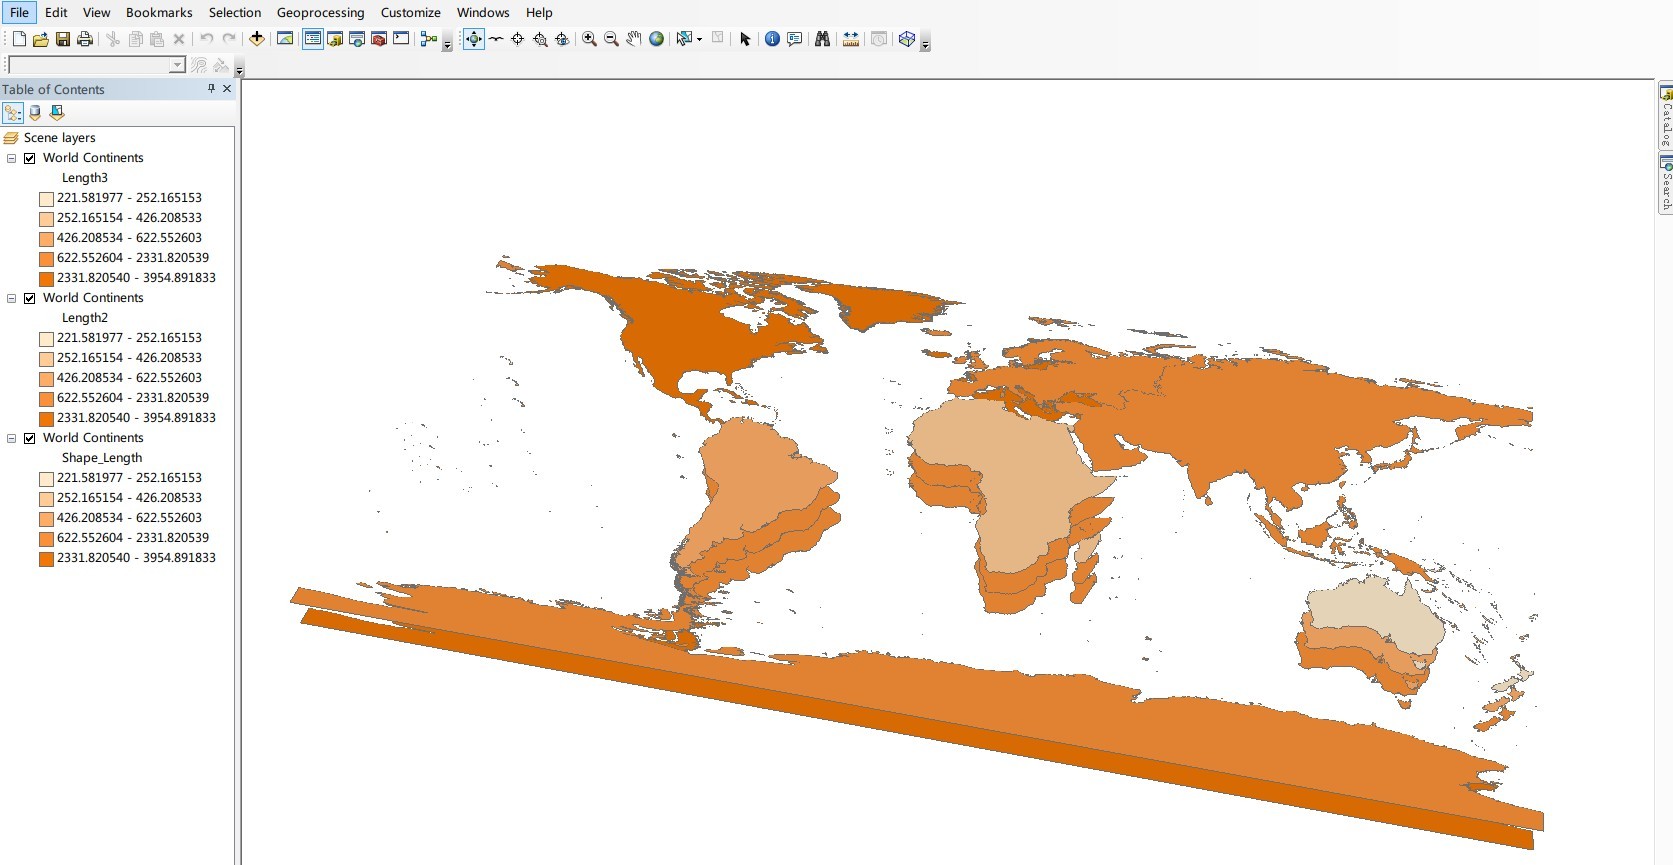Viewport: 1673px width, 865px height.
Task: Select the Center on Target tool
Action: (x=518, y=39)
